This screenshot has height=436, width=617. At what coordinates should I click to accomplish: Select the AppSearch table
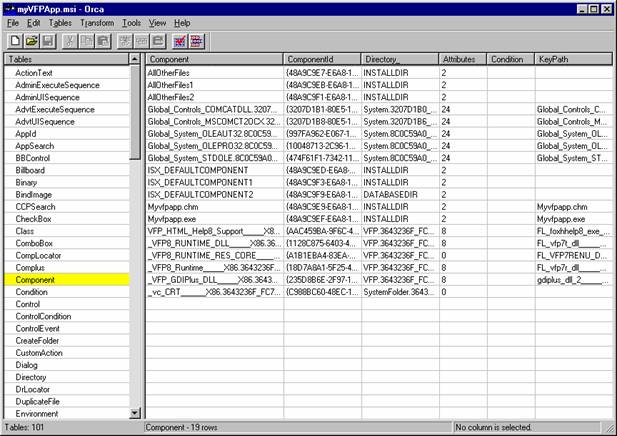pyautogui.click(x=35, y=146)
